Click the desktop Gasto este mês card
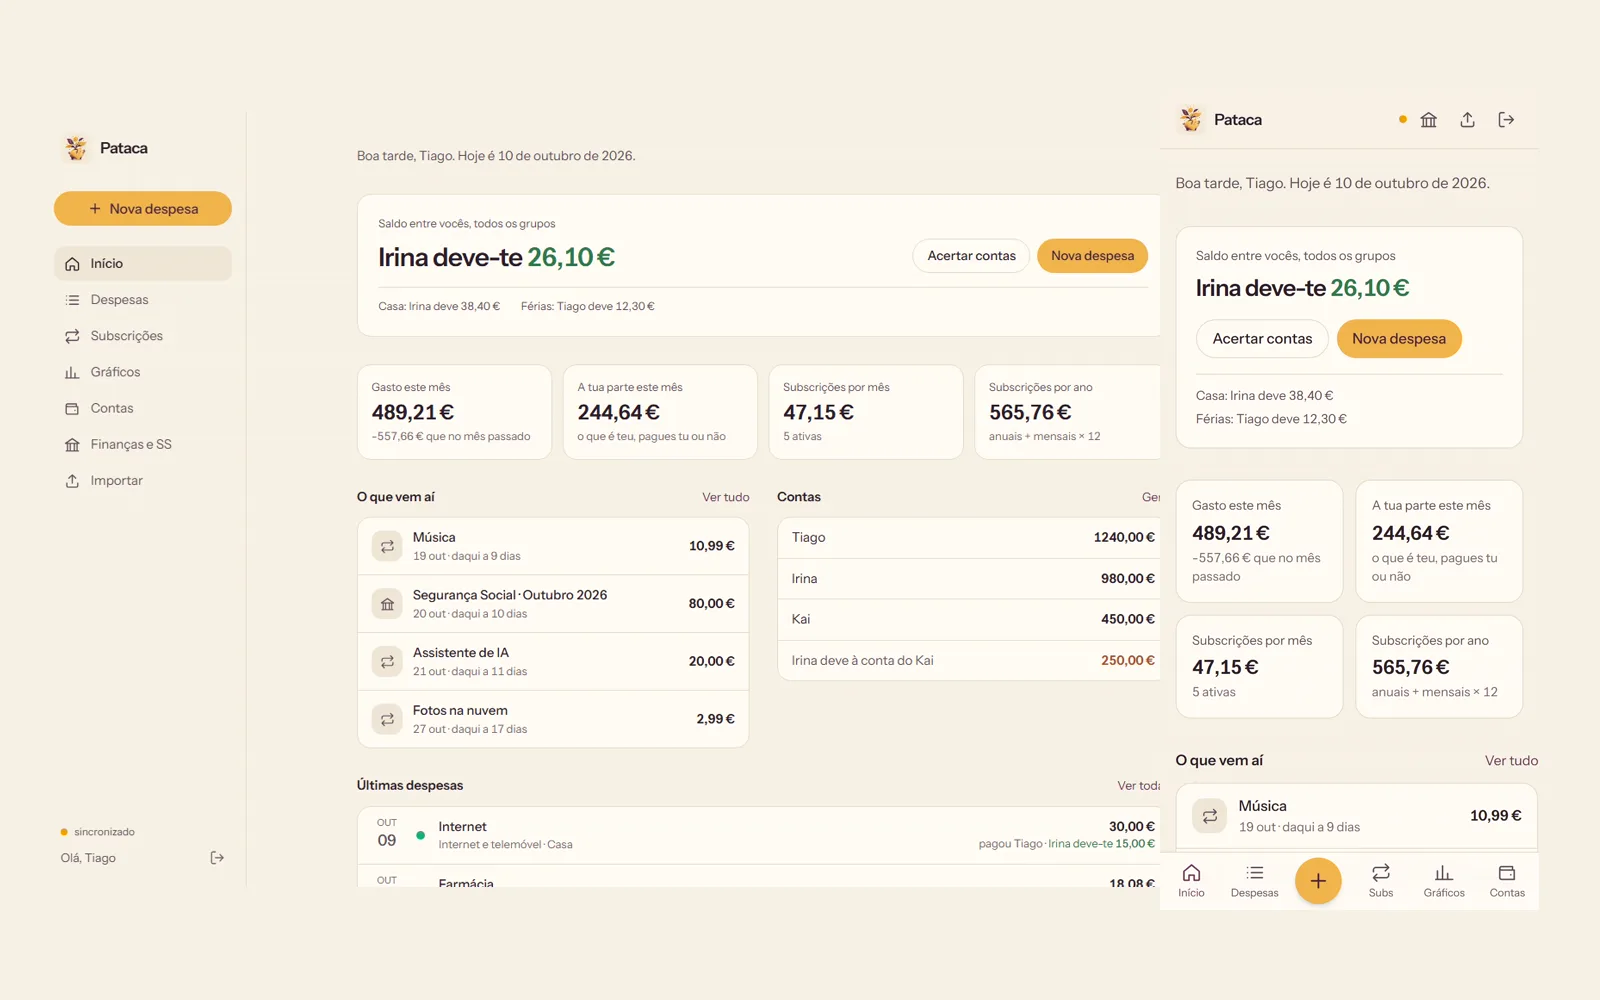Viewport: 1600px width, 1000px height. click(455, 412)
